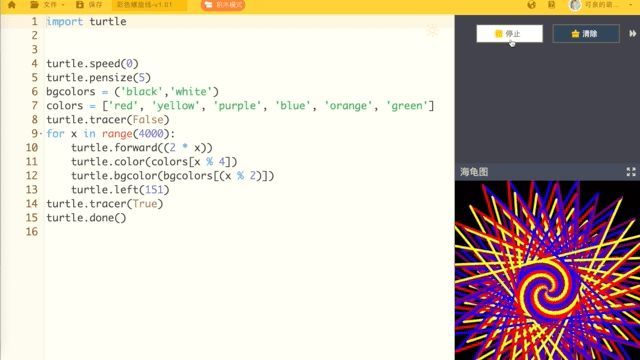Expand the user account dropdown arrow

coord(631,5)
